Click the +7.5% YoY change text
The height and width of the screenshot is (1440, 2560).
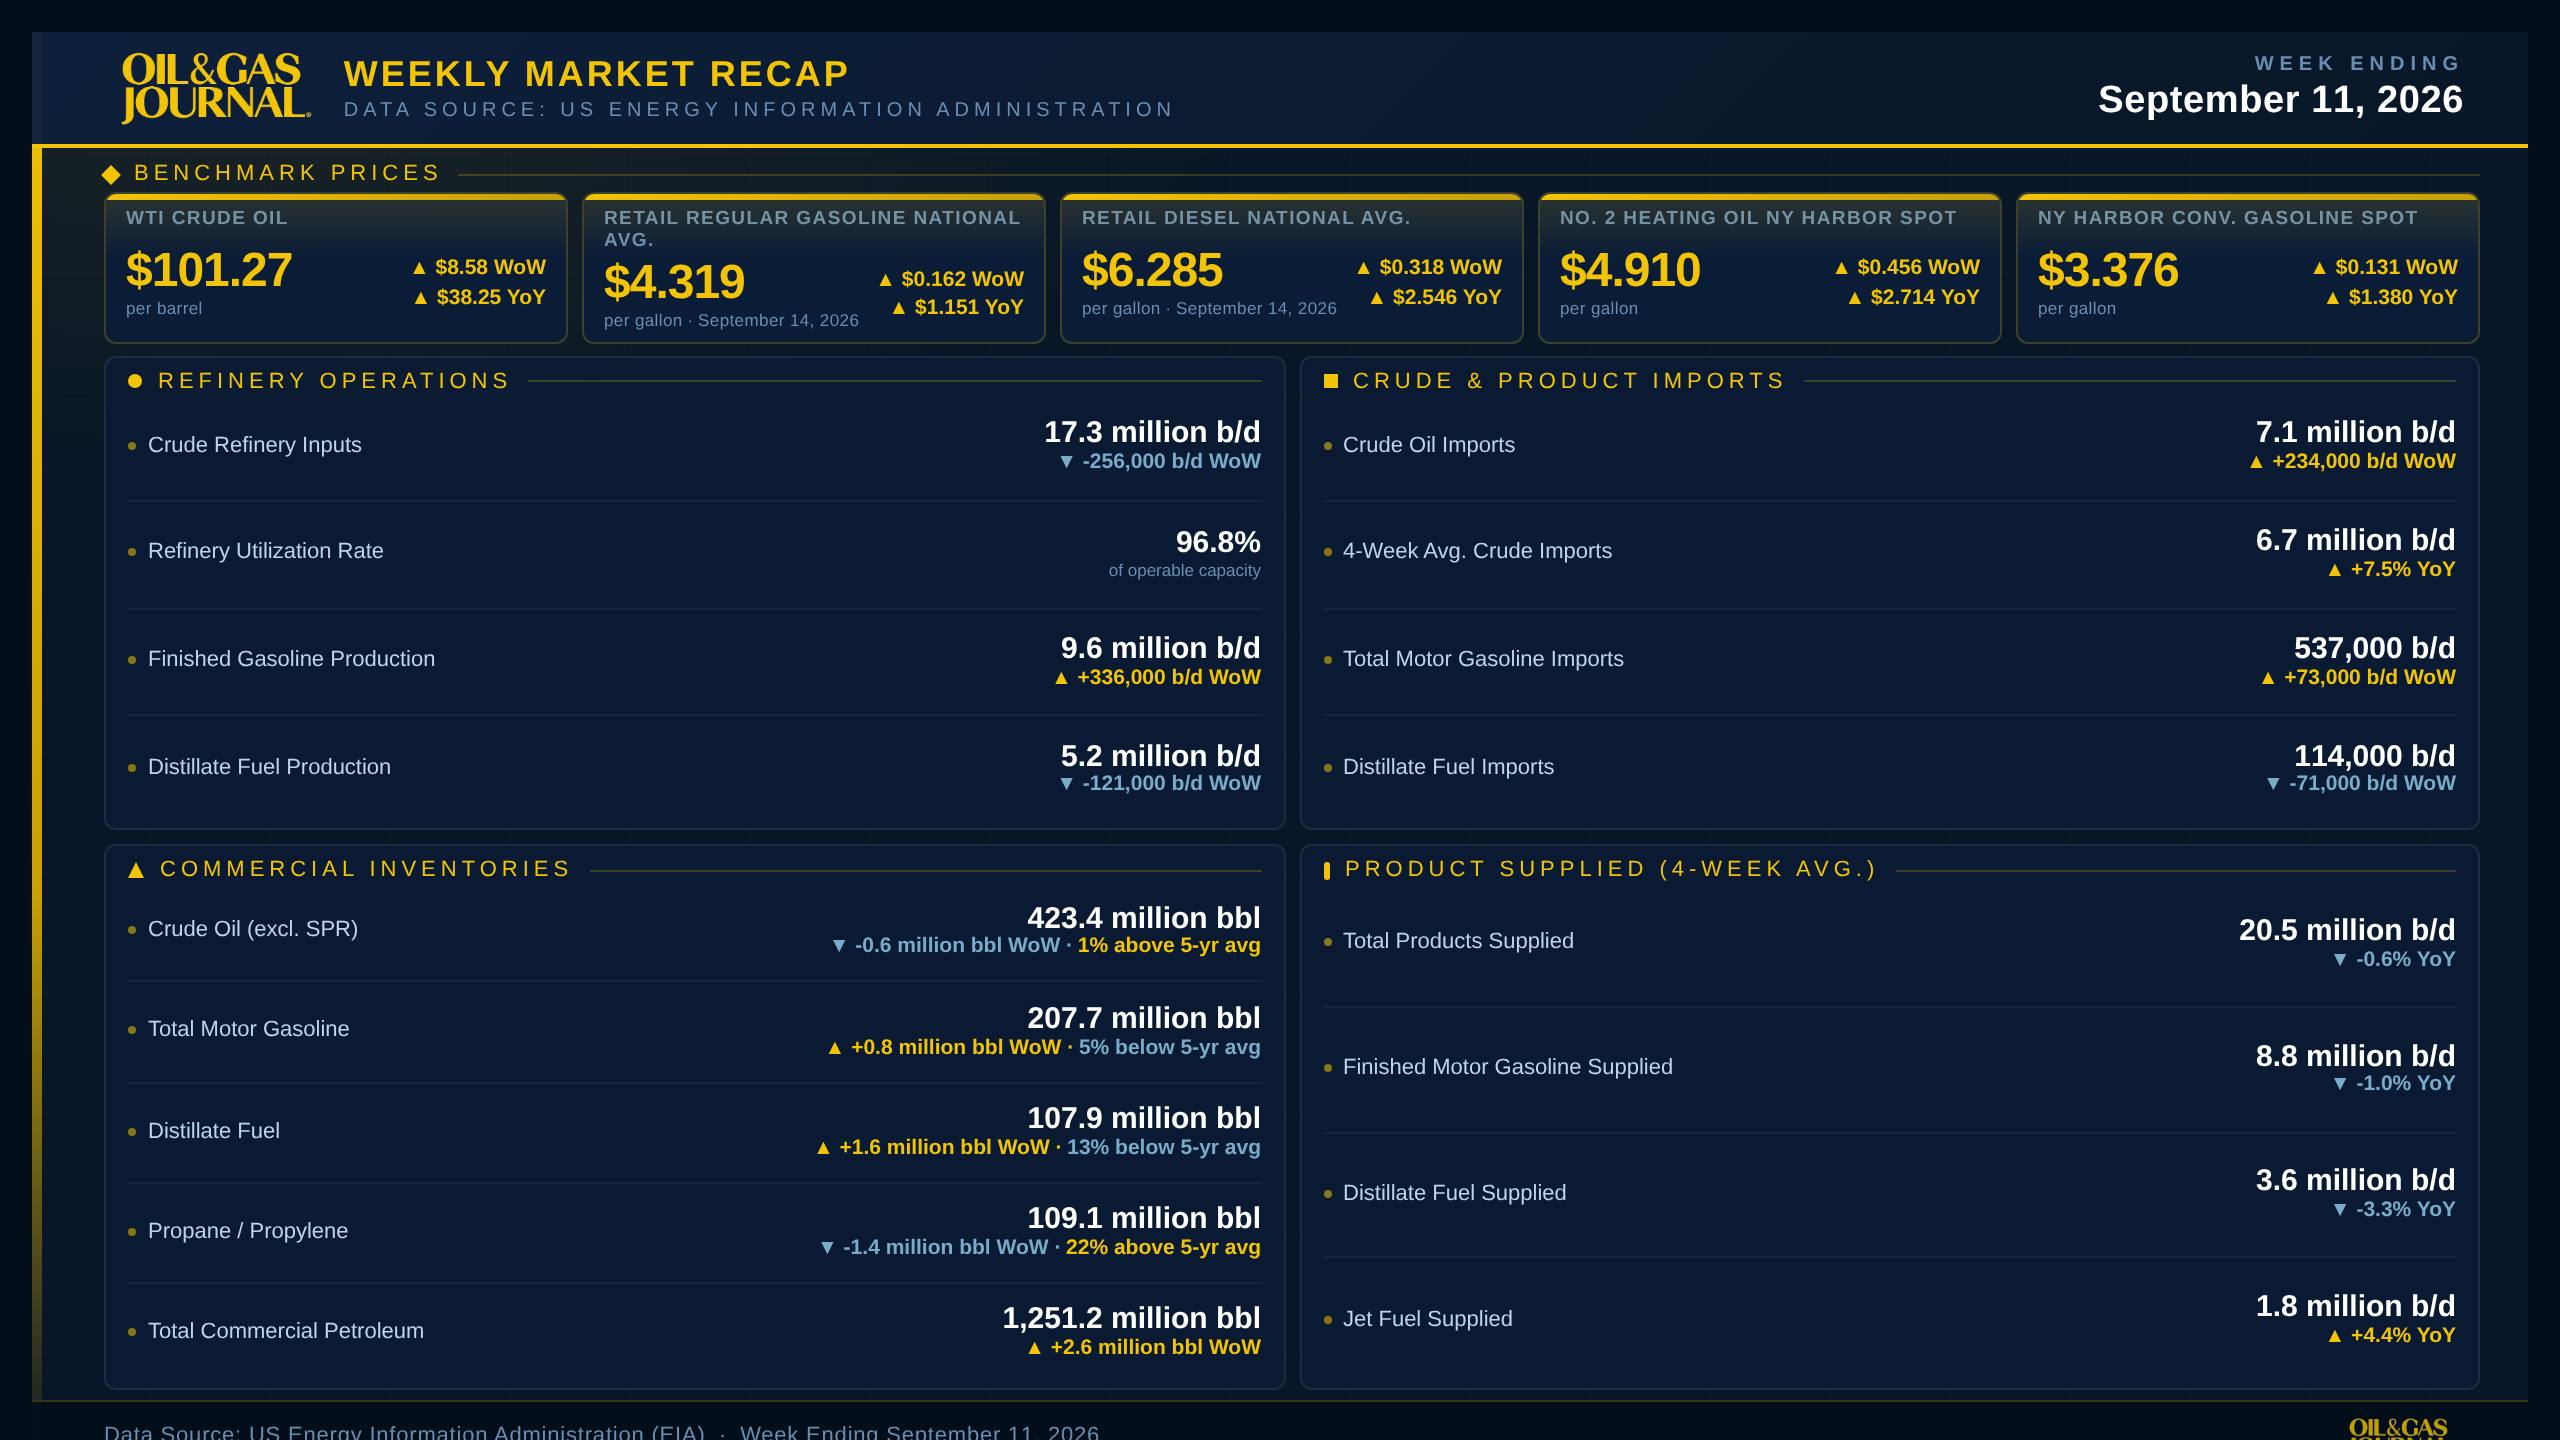click(x=2402, y=570)
